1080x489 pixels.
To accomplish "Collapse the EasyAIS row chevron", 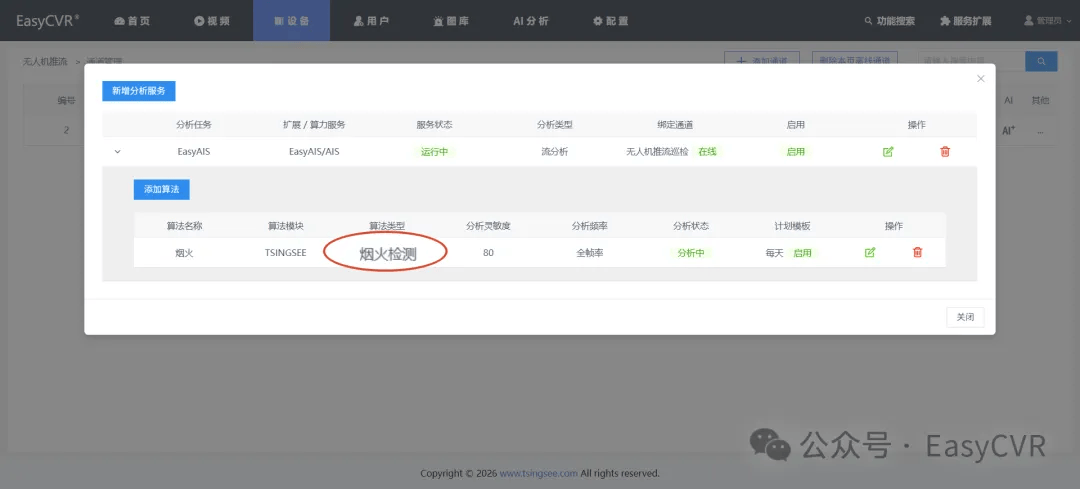I will point(117,152).
